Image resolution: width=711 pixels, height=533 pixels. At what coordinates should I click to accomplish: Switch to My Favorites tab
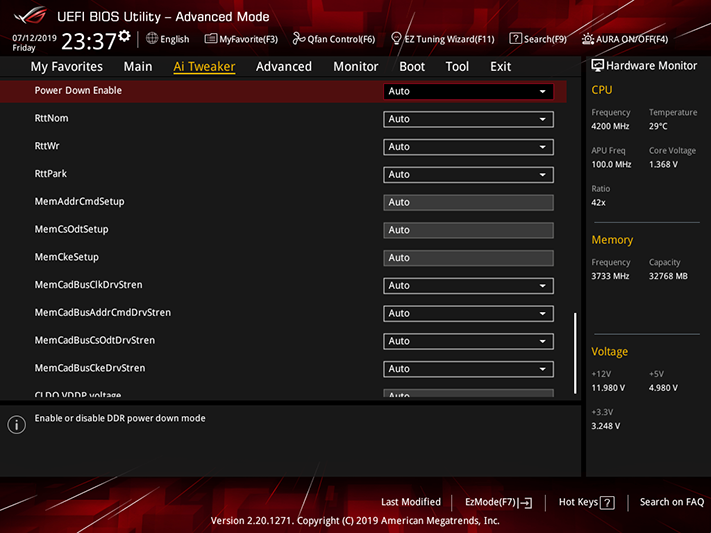67,67
